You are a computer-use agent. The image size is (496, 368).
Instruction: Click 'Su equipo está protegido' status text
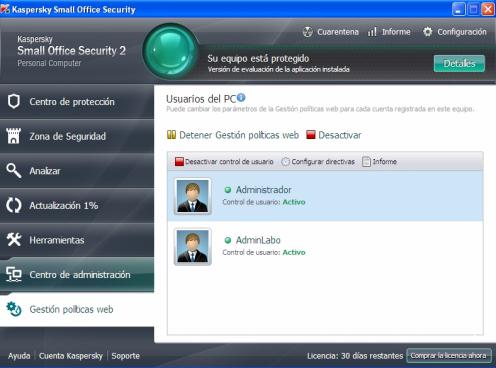click(258, 58)
